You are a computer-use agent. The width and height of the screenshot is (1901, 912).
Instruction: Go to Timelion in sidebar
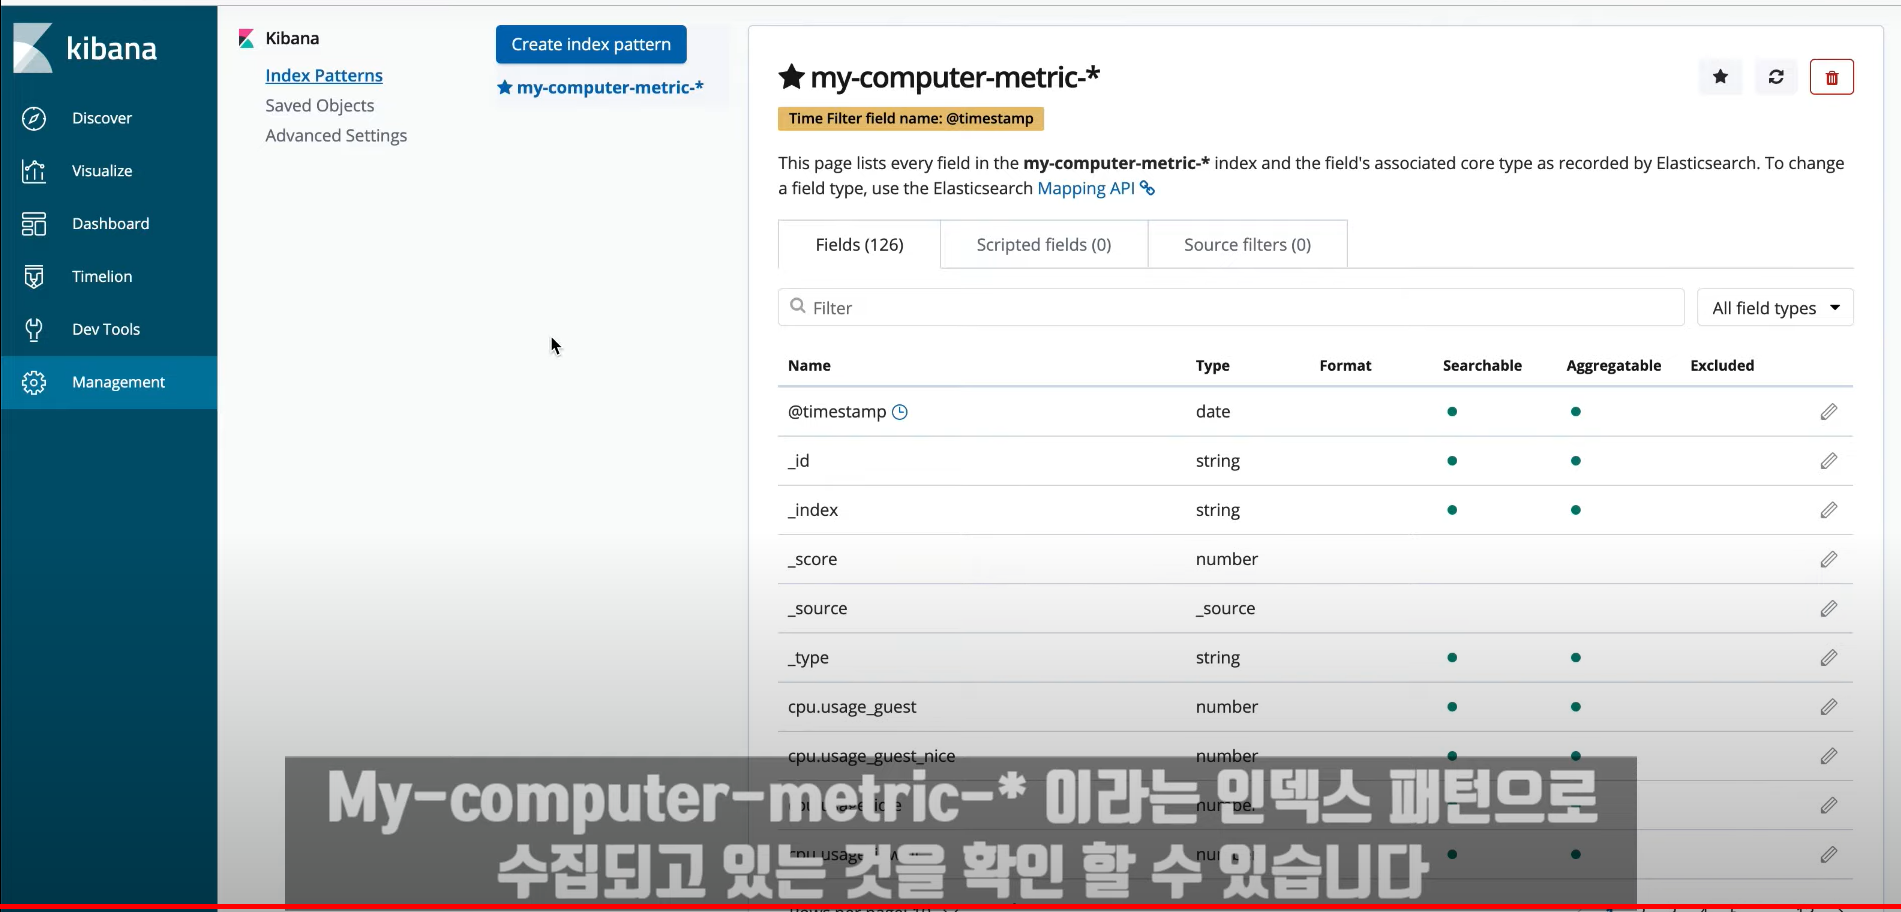[x=102, y=277]
